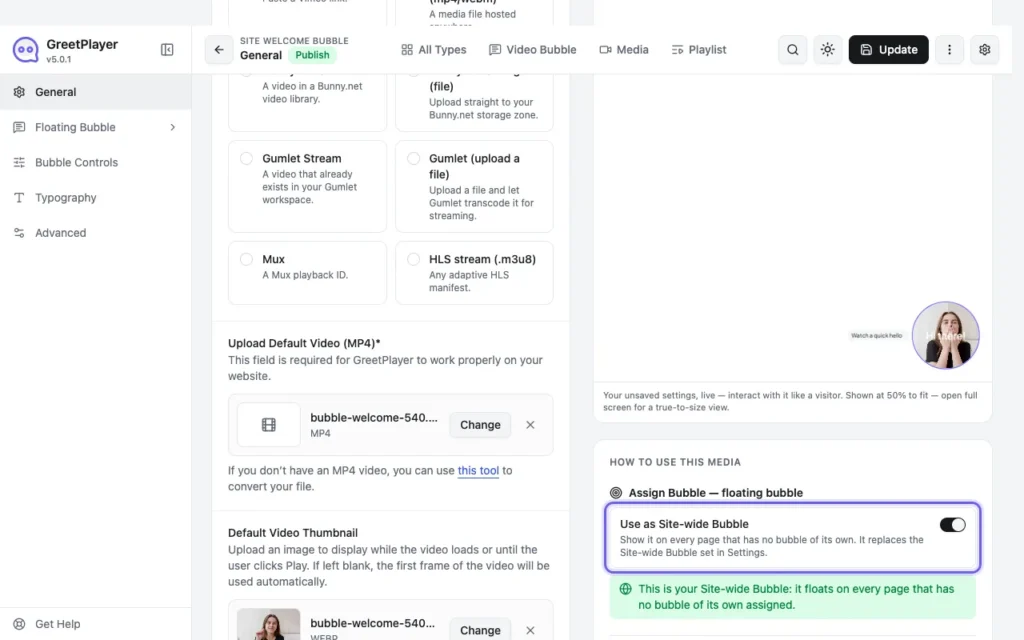Click the Typography T icon
Image resolution: width=1024 pixels, height=640 pixels.
click(20, 198)
